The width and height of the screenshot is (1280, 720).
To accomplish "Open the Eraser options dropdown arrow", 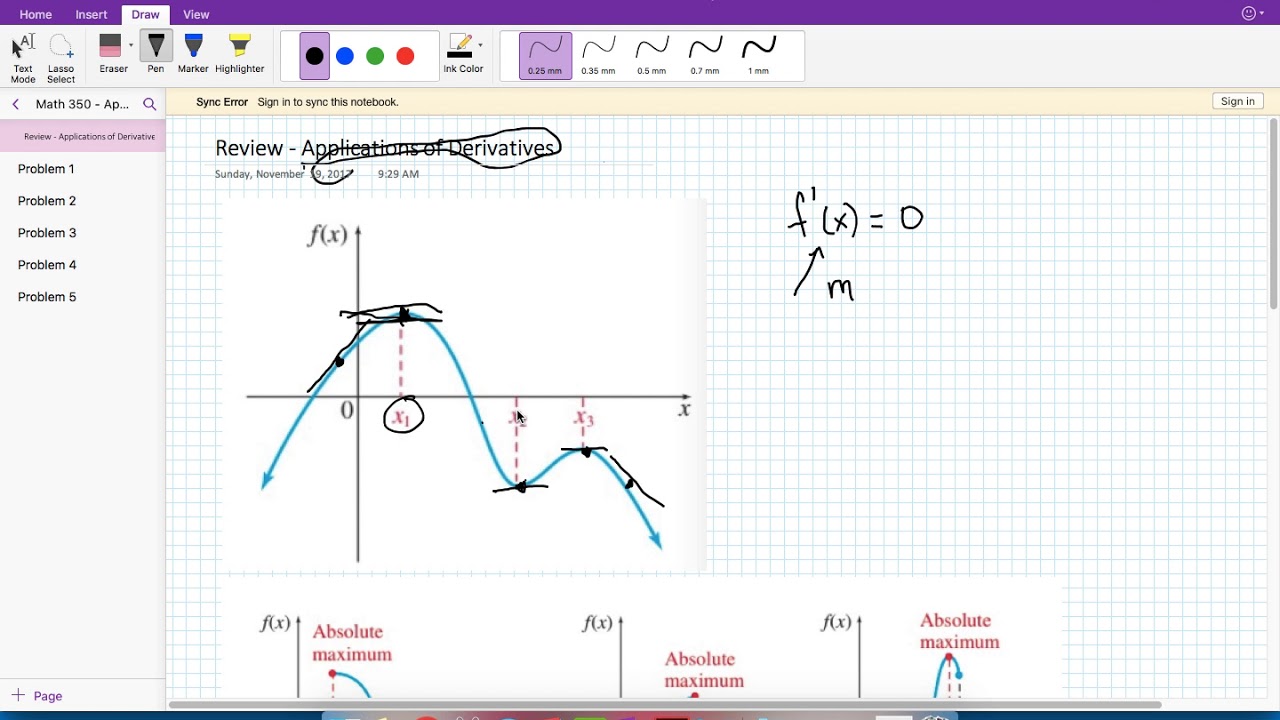I will tap(131, 46).
